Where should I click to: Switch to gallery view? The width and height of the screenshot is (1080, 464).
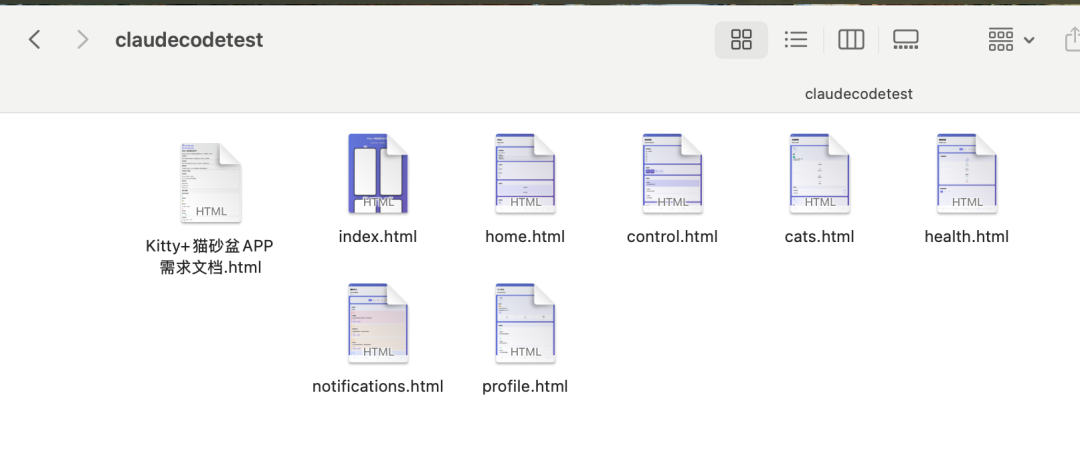coord(905,39)
